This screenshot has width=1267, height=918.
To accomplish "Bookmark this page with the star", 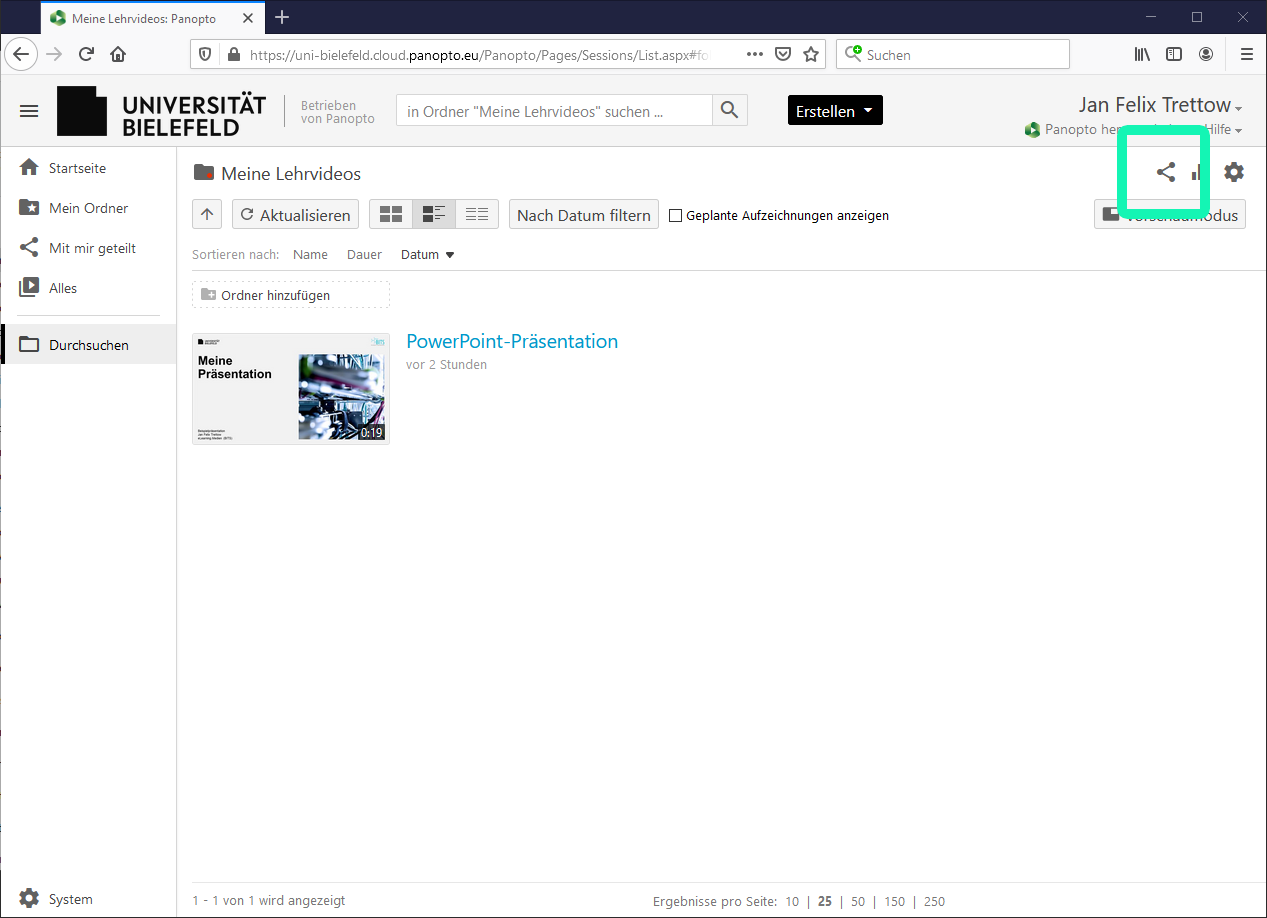I will pos(811,54).
